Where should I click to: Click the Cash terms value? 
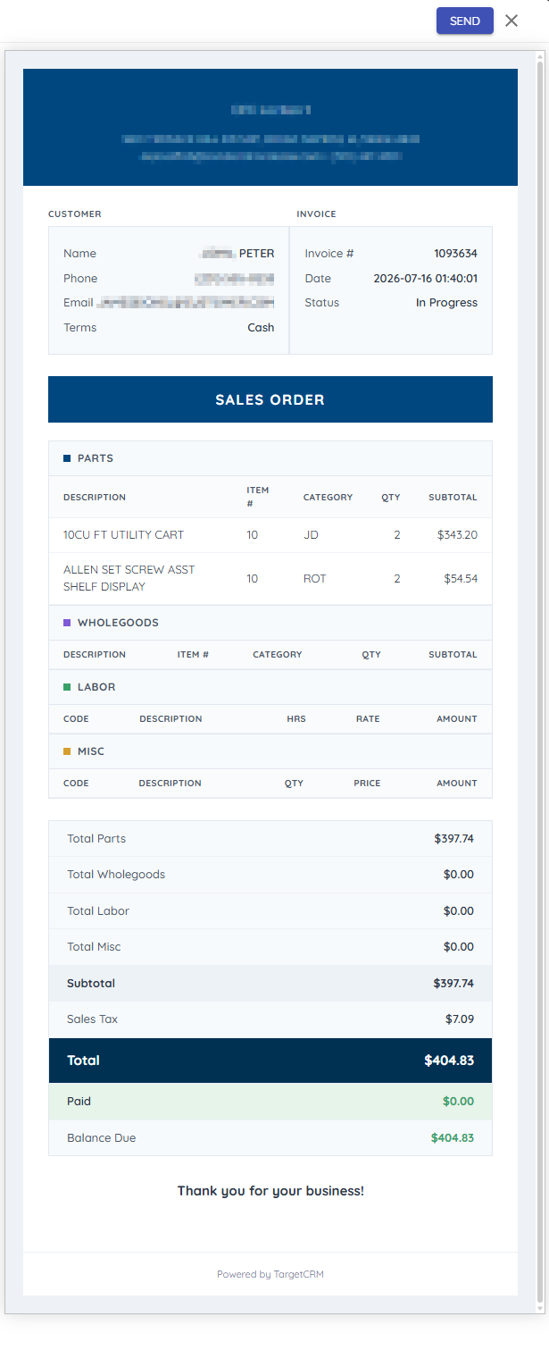[261, 327]
